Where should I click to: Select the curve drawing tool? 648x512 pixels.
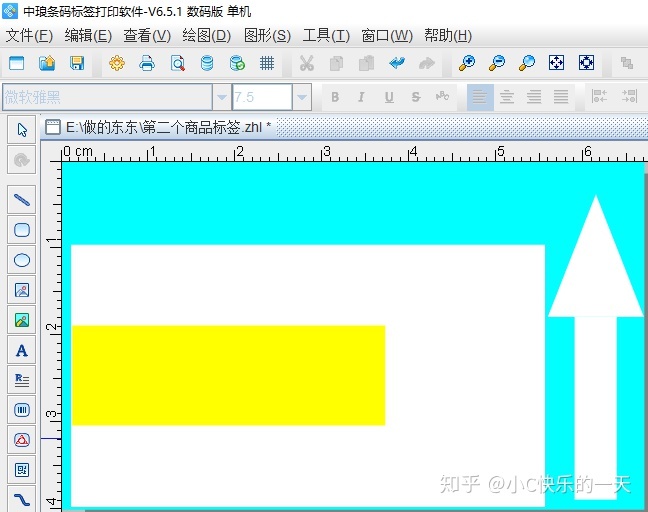(x=21, y=499)
